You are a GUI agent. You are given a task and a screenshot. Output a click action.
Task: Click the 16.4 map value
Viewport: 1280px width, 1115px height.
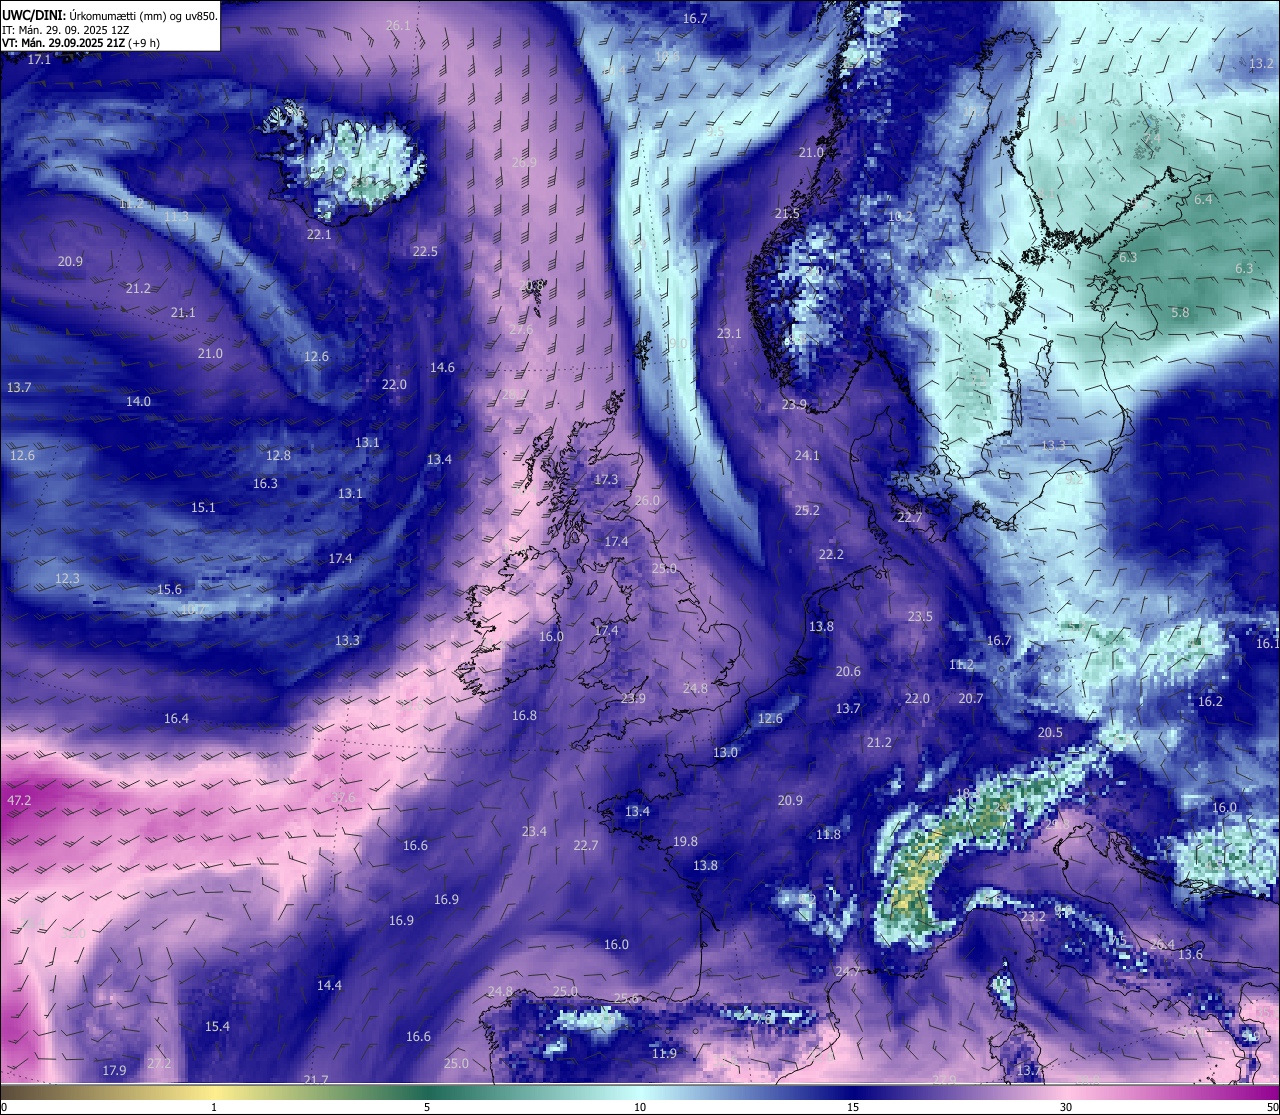click(x=176, y=718)
